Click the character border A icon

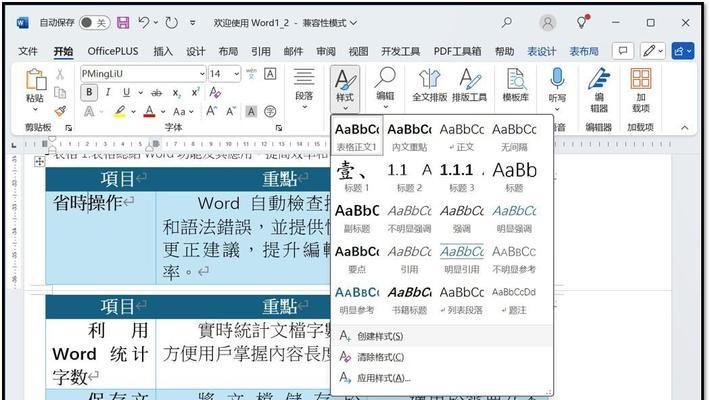coord(270,74)
